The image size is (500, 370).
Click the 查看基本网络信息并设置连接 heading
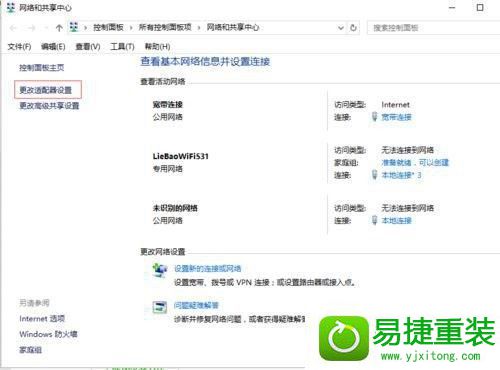[205, 61]
